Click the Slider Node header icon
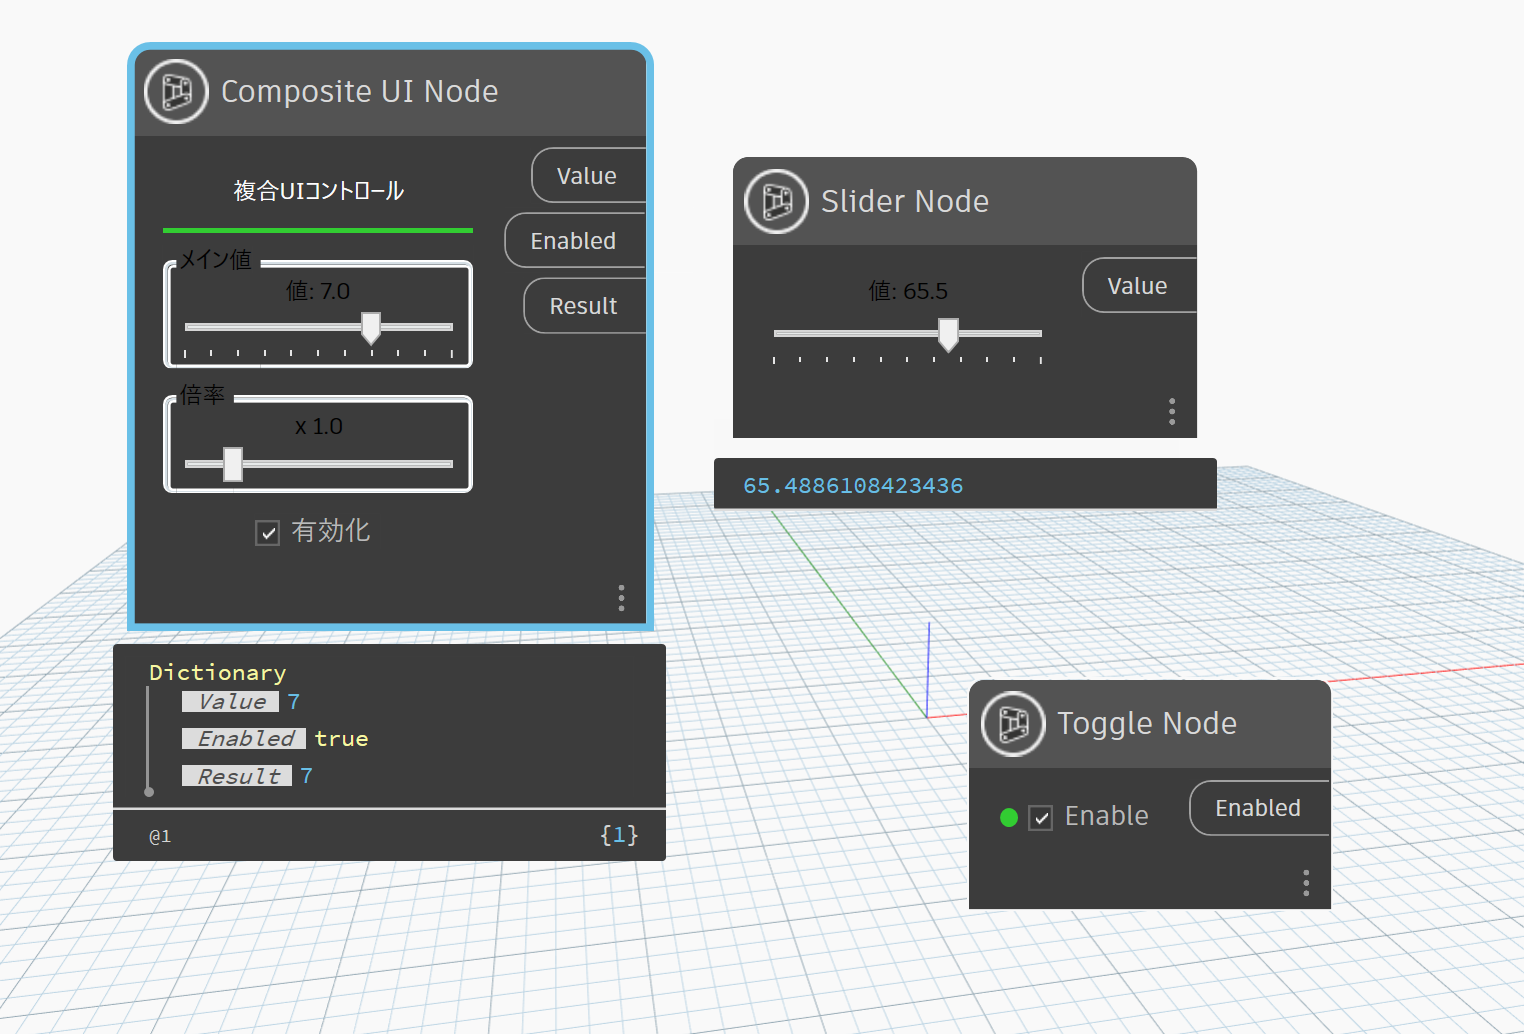The height and width of the screenshot is (1034, 1524). click(x=776, y=200)
